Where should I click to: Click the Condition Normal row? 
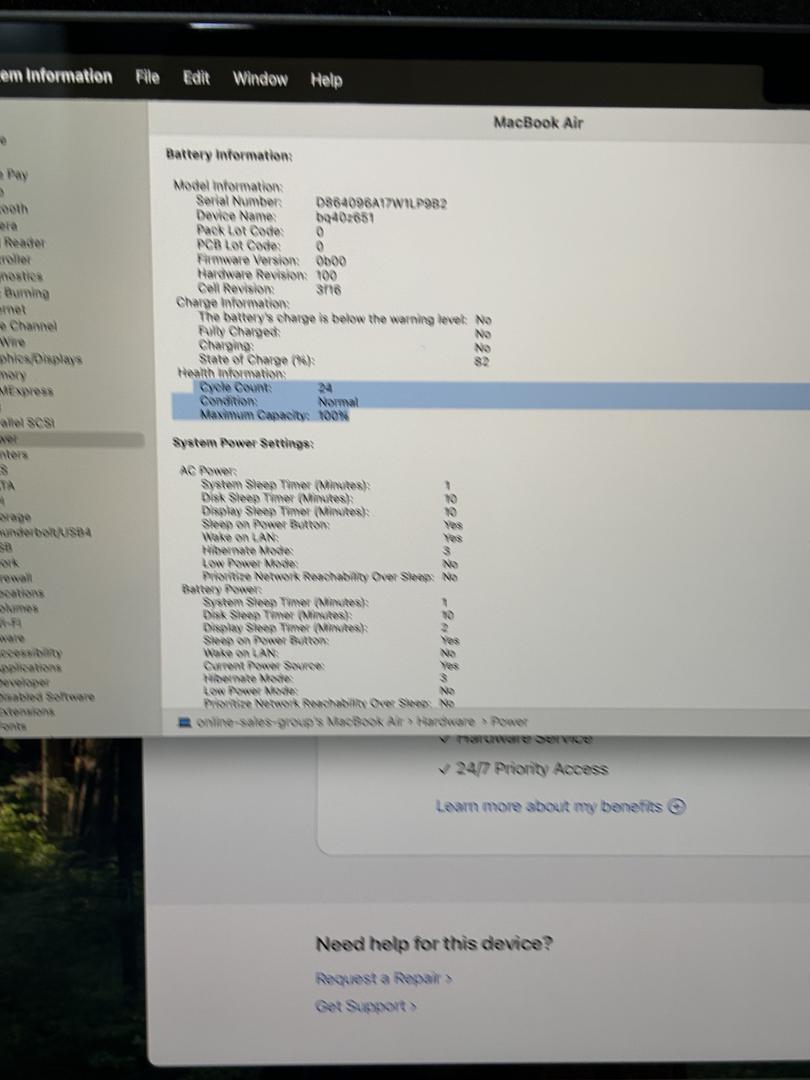pos(491,402)
